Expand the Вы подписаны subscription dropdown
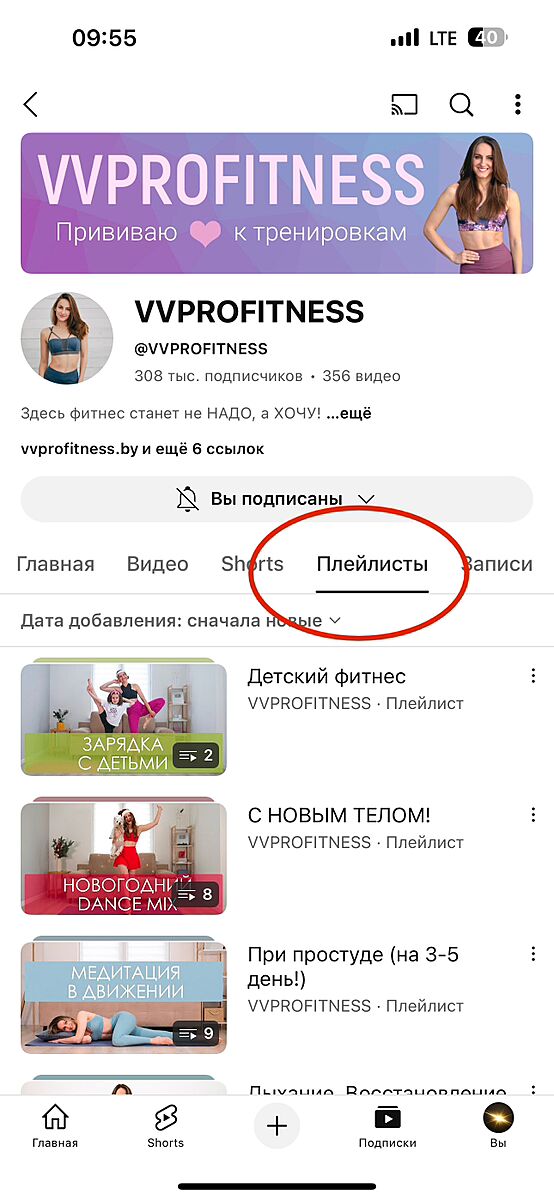 277,499
